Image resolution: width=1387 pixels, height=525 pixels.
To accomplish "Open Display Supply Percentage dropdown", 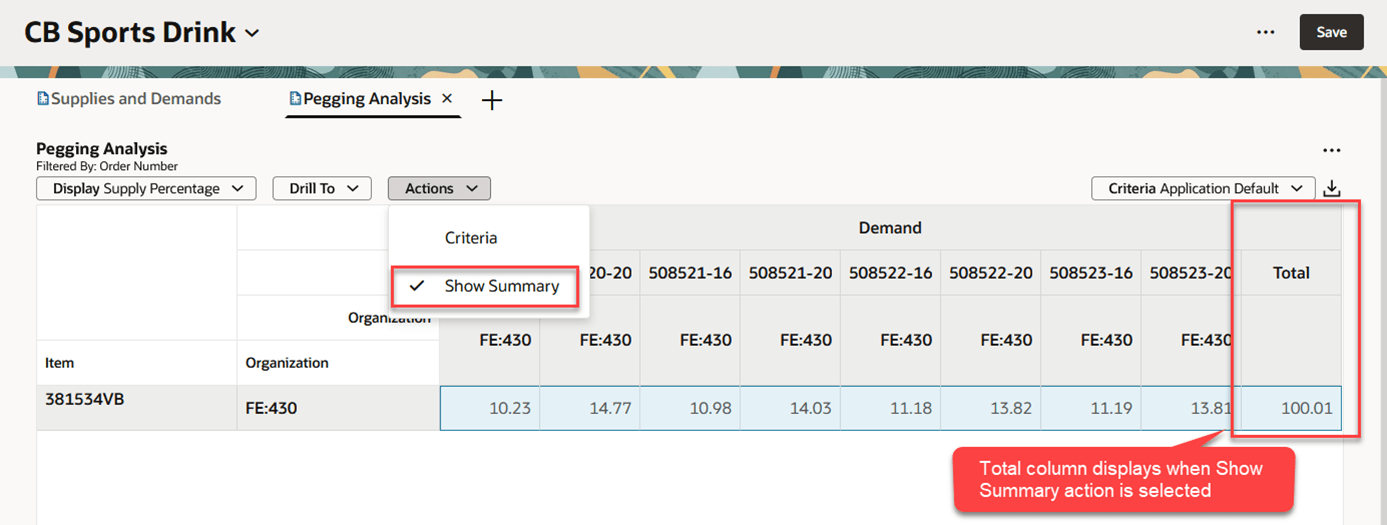I will (146, 188).
